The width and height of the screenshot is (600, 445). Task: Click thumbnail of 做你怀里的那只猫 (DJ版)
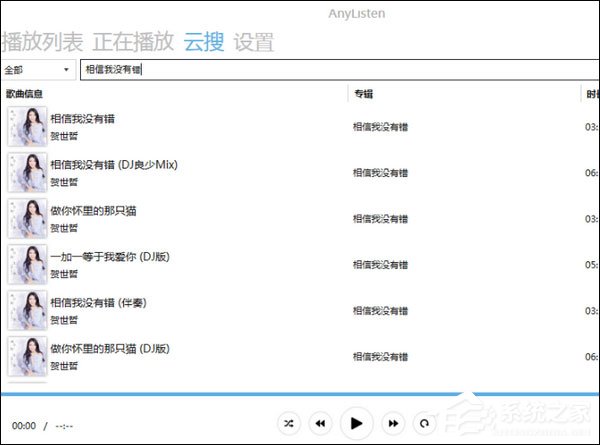coord(27,356)
